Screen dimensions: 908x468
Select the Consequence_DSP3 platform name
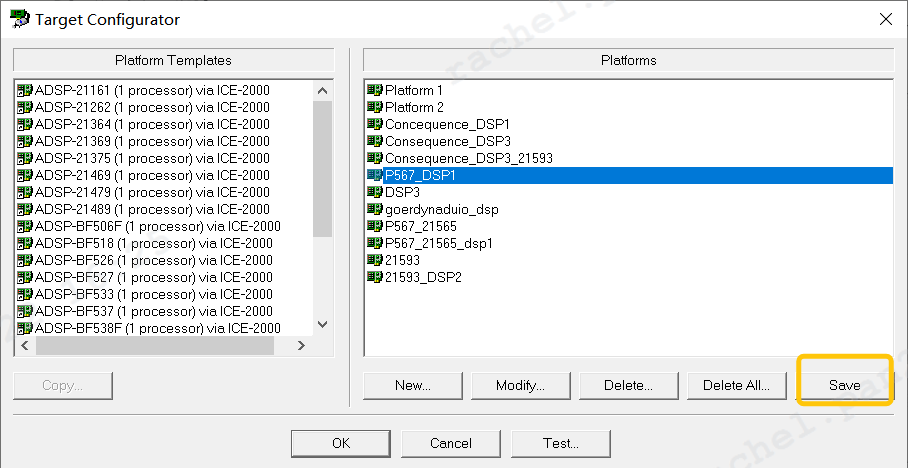(x=448, y=141)
